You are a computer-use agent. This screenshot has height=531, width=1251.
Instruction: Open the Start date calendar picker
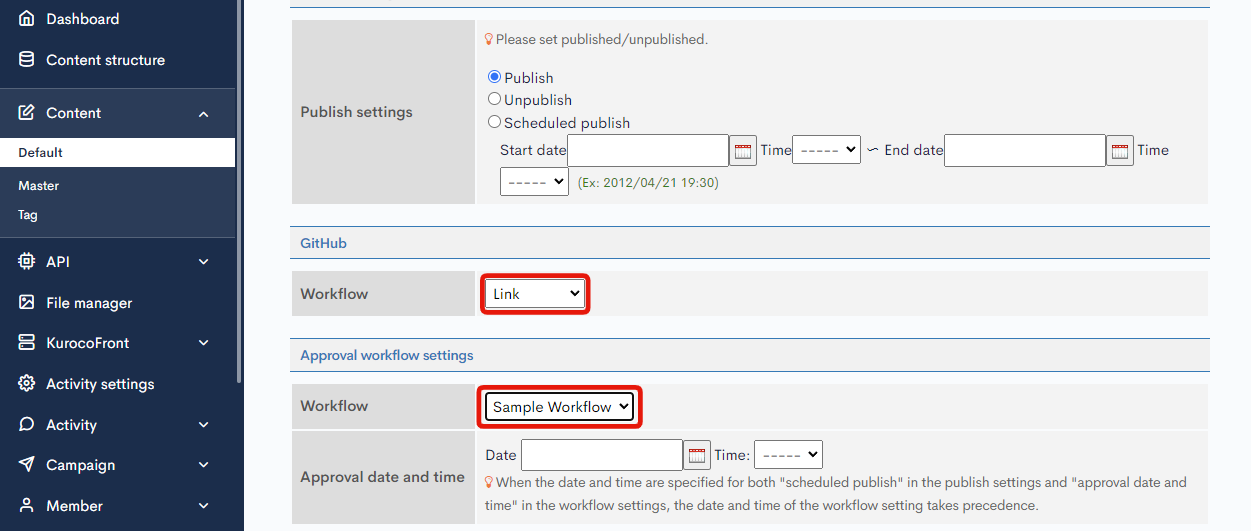point(743,151)
